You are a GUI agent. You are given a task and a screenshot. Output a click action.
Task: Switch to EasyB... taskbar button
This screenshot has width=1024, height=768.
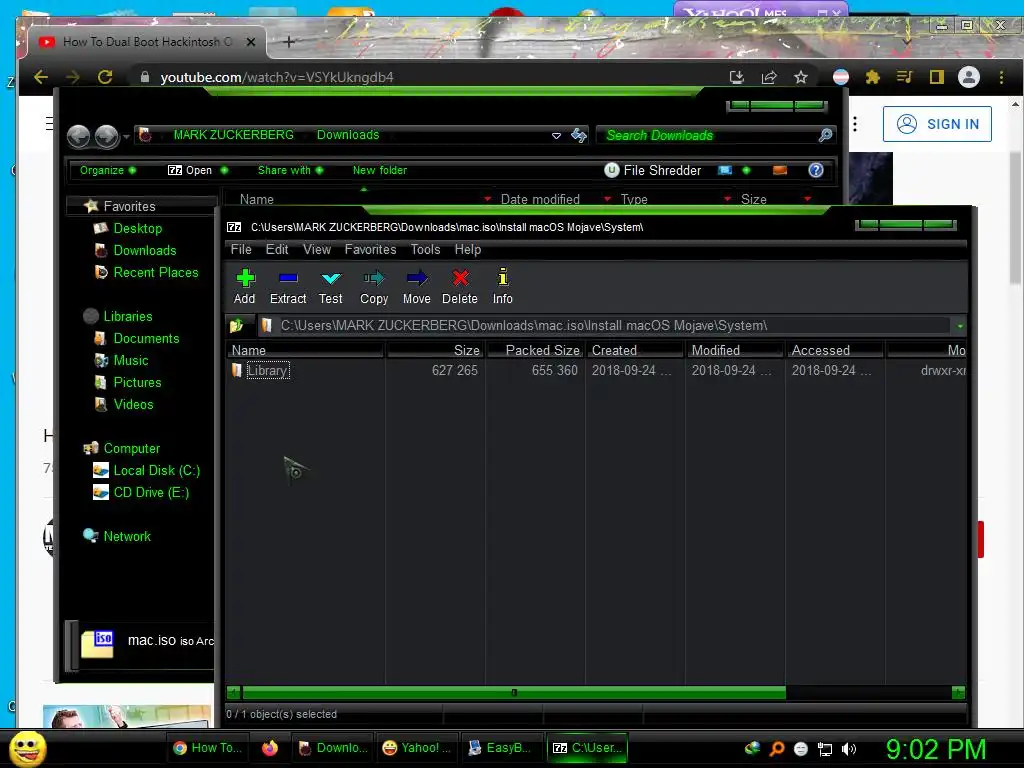point(502,748)
